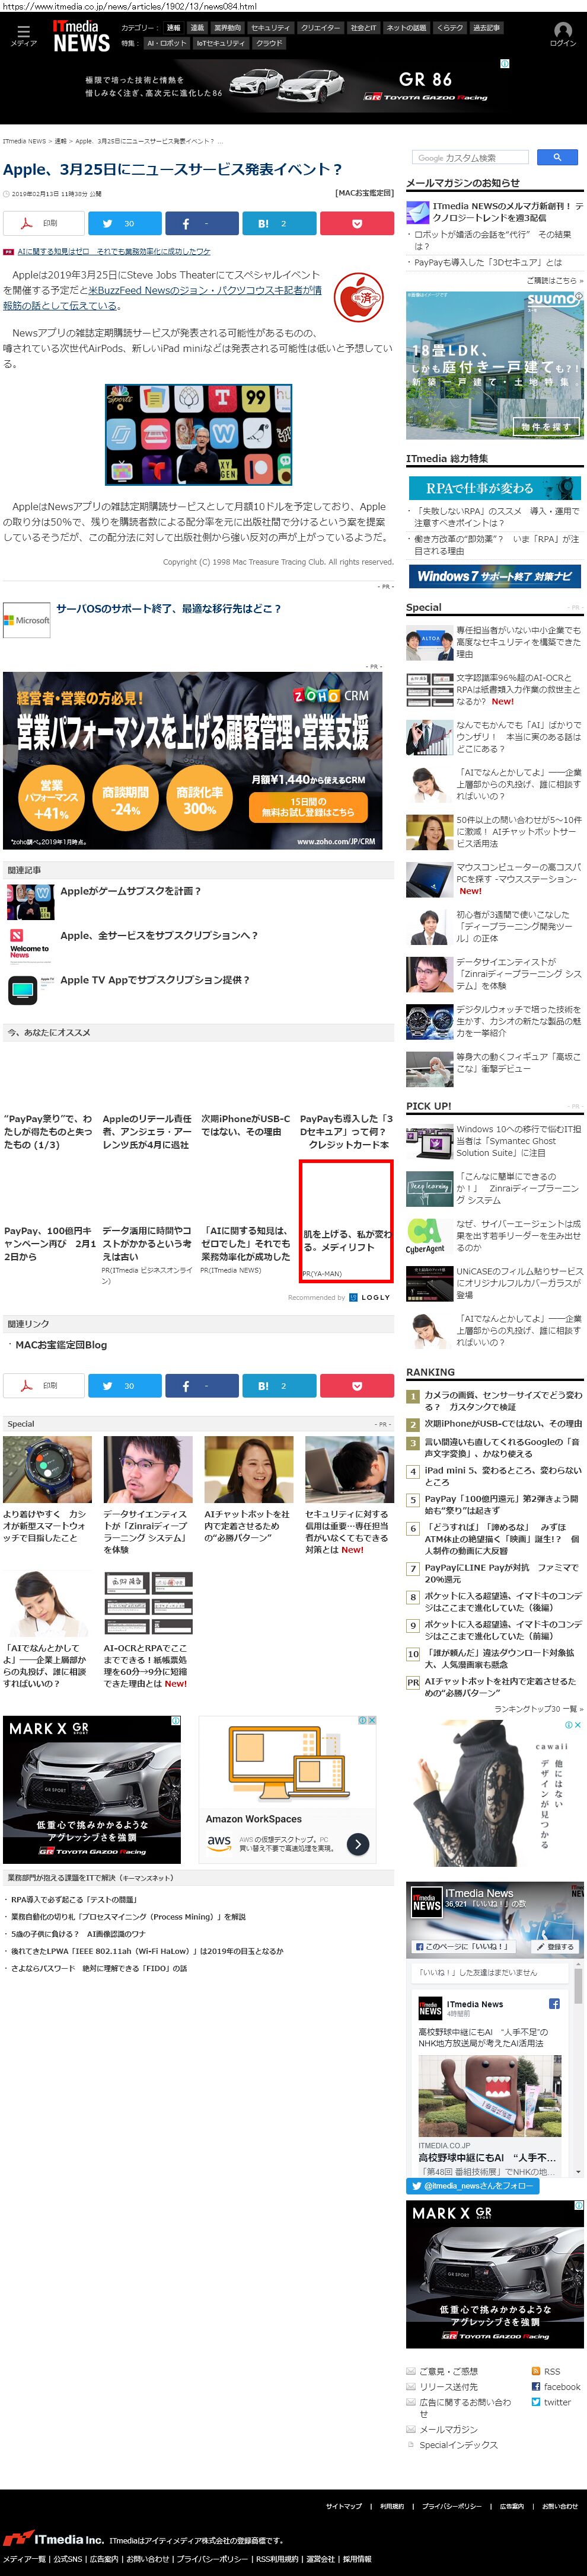
Task: Open the 速報 category tab
Action: (174, 28)
